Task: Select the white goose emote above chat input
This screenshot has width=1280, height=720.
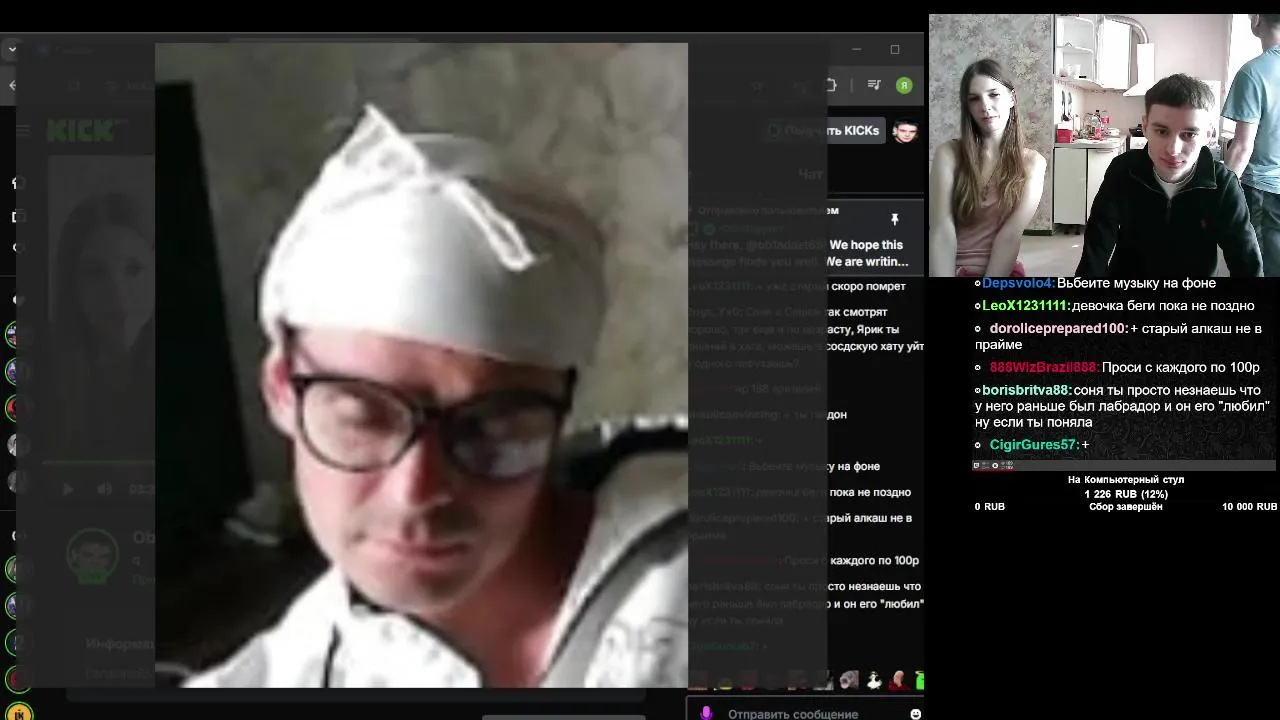Action: (873, 681)
